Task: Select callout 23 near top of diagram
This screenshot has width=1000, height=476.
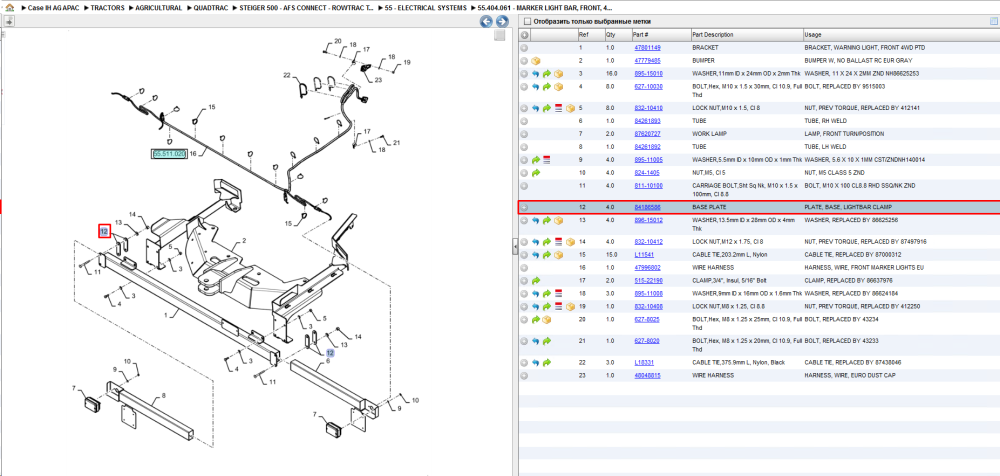Action: pyautogui.click(x=378, y=80)
